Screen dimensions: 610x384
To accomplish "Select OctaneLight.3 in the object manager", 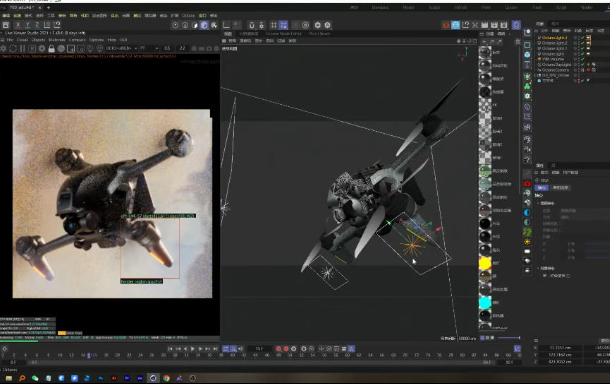I will [554, 38].
